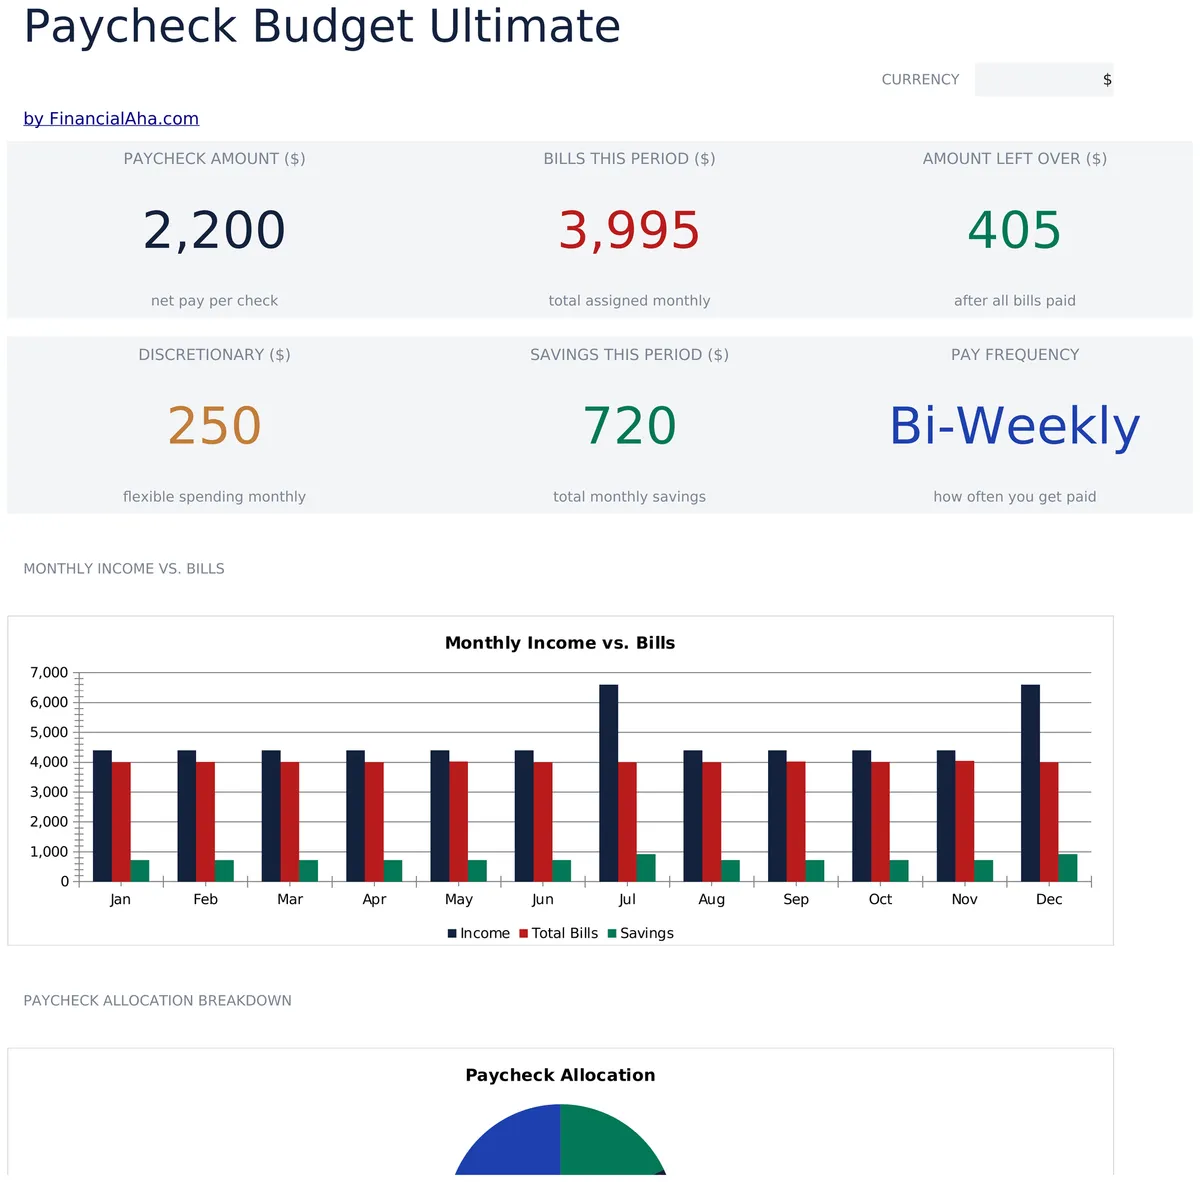The height and width of the screenshot is (1182, 1200).
Task: Click the Jun axis label
Action: (543, 900)
